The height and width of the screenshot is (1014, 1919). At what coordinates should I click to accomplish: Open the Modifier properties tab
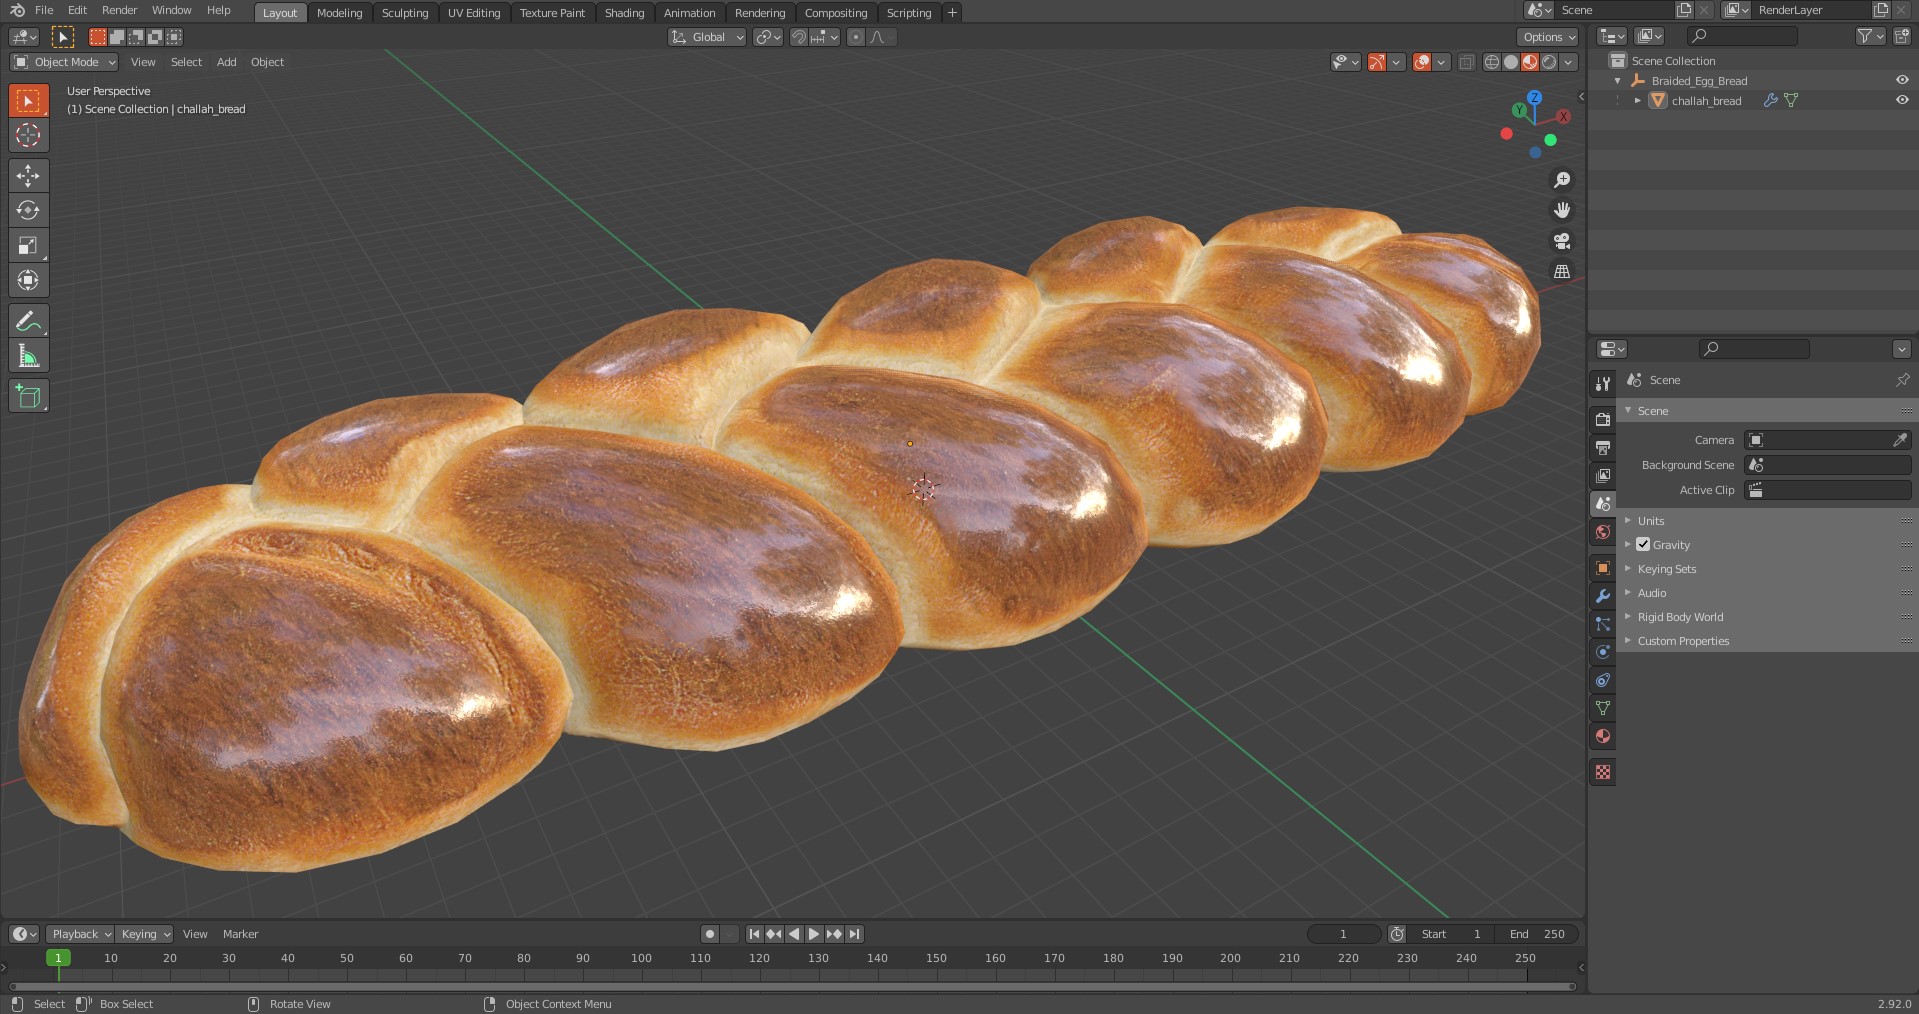(x=1603, y=596)
